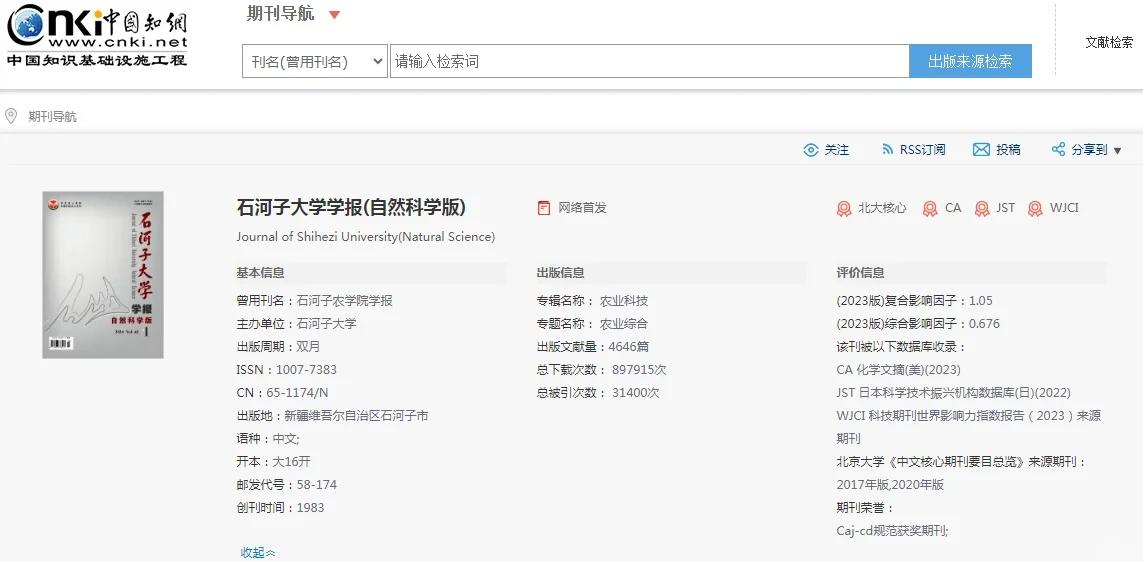
Task: Click the 出版信息 section heading
Action: tap(561, 273)
